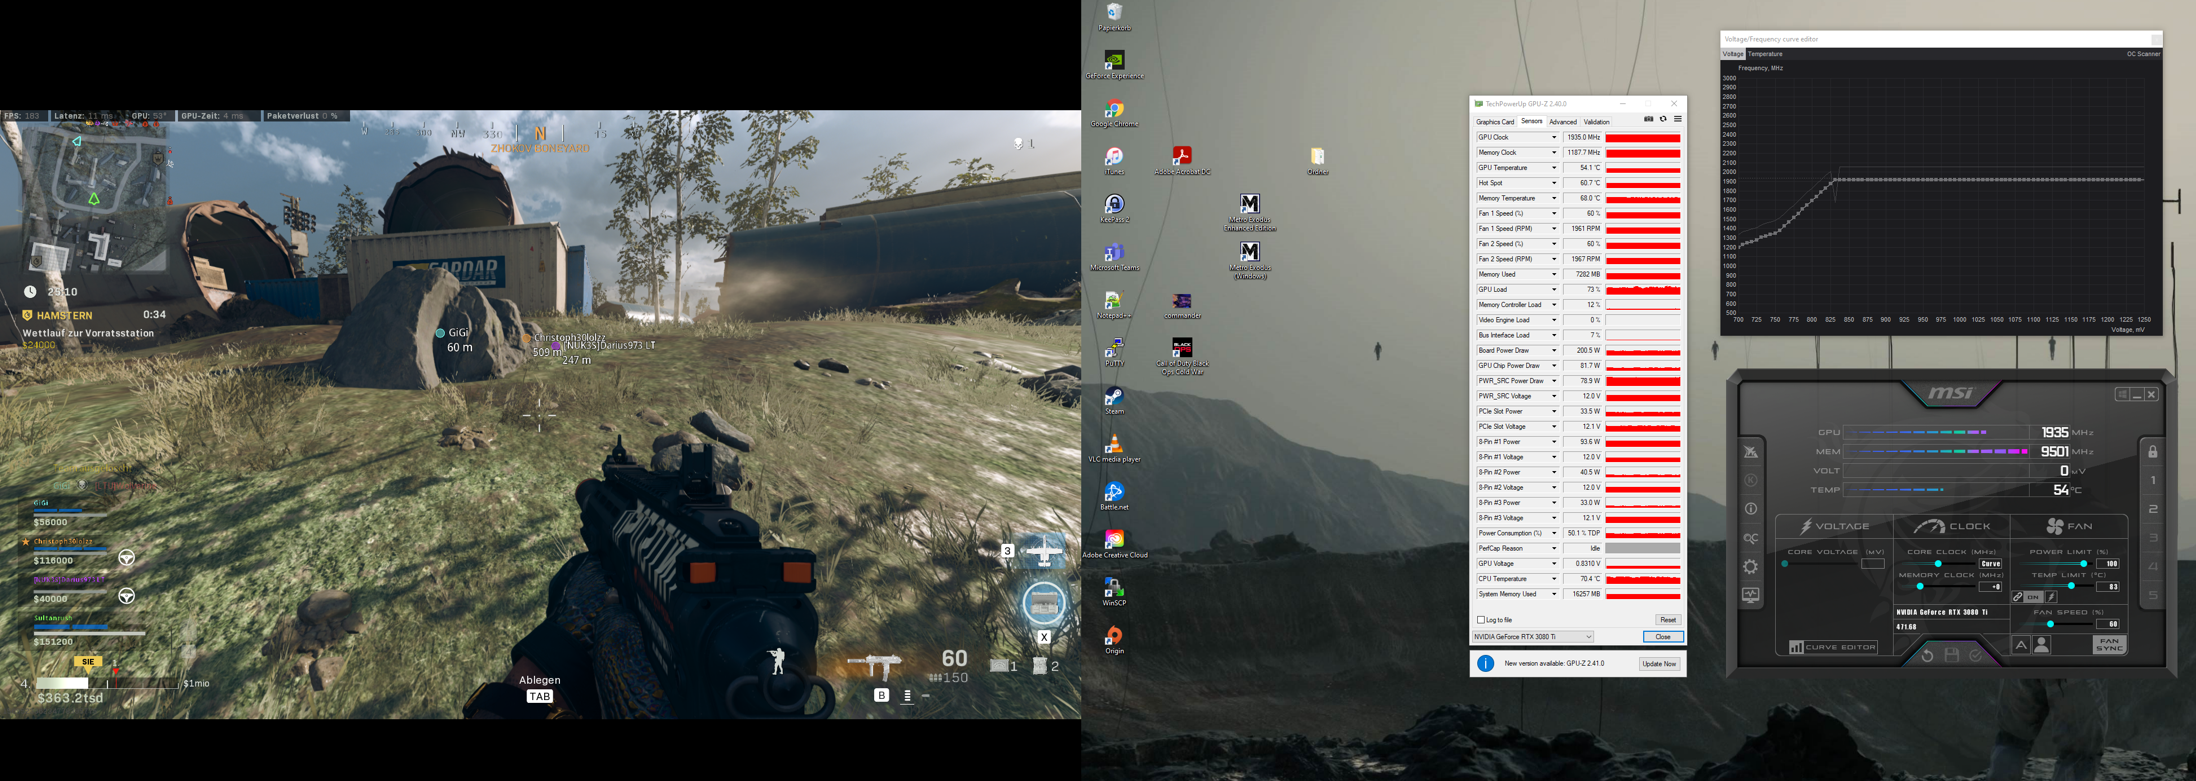Click GPU-Z refresh icon
This screenshot has width=2196, height=781.
click(x=1663, y=120)
